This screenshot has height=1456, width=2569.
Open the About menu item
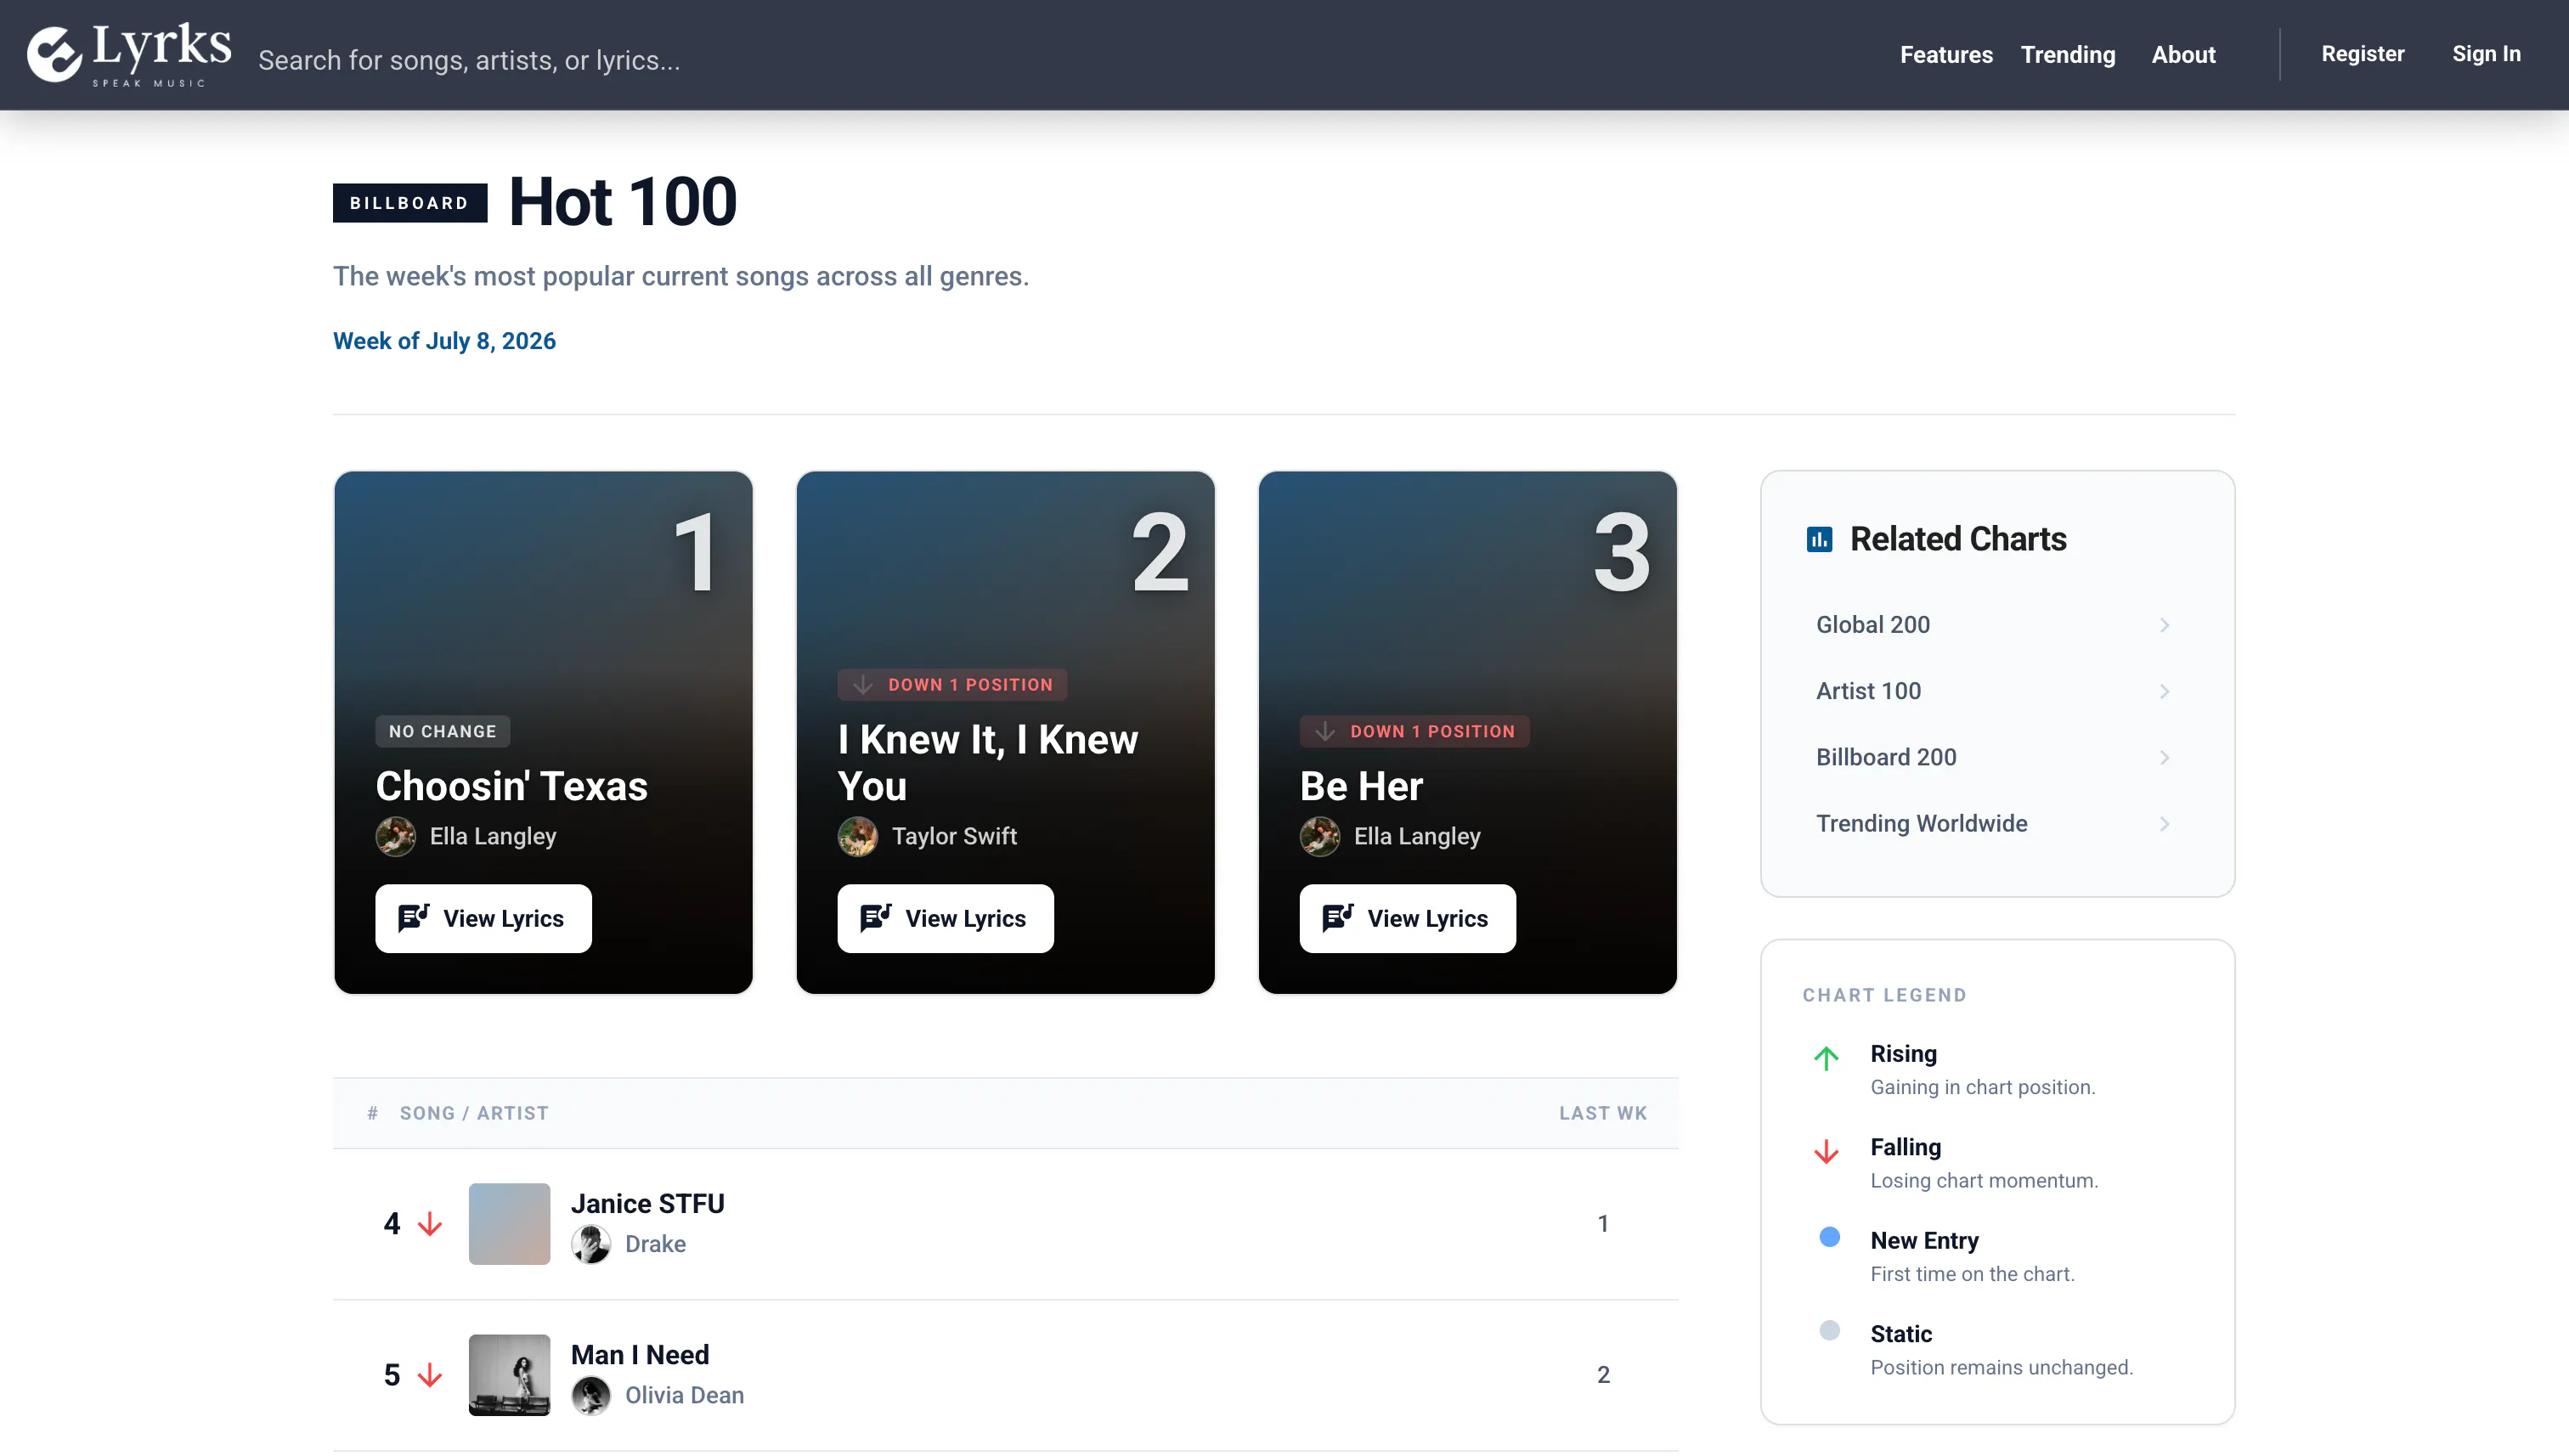2183,55
